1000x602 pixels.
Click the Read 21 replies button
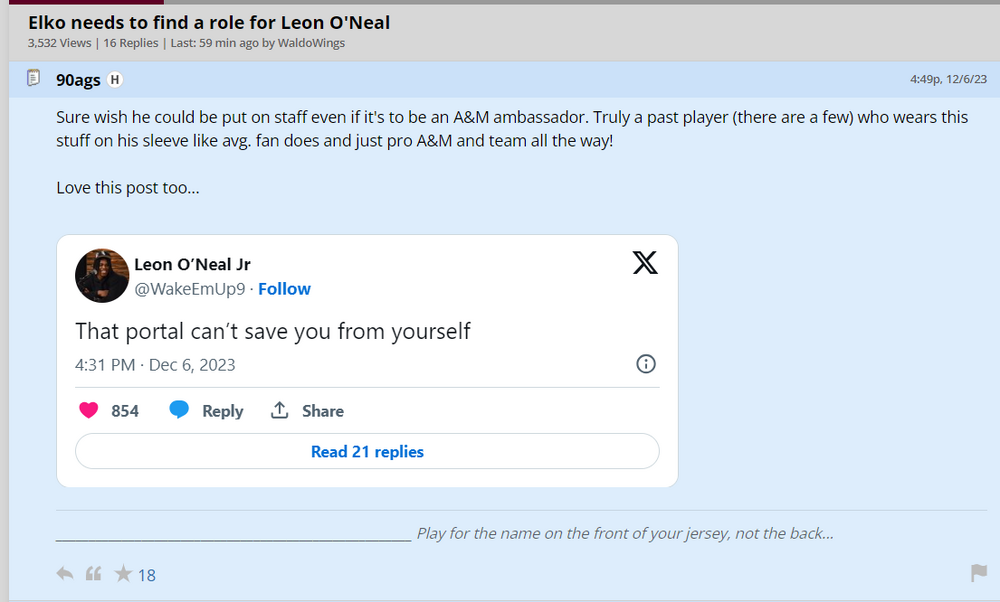coord(366,451)
